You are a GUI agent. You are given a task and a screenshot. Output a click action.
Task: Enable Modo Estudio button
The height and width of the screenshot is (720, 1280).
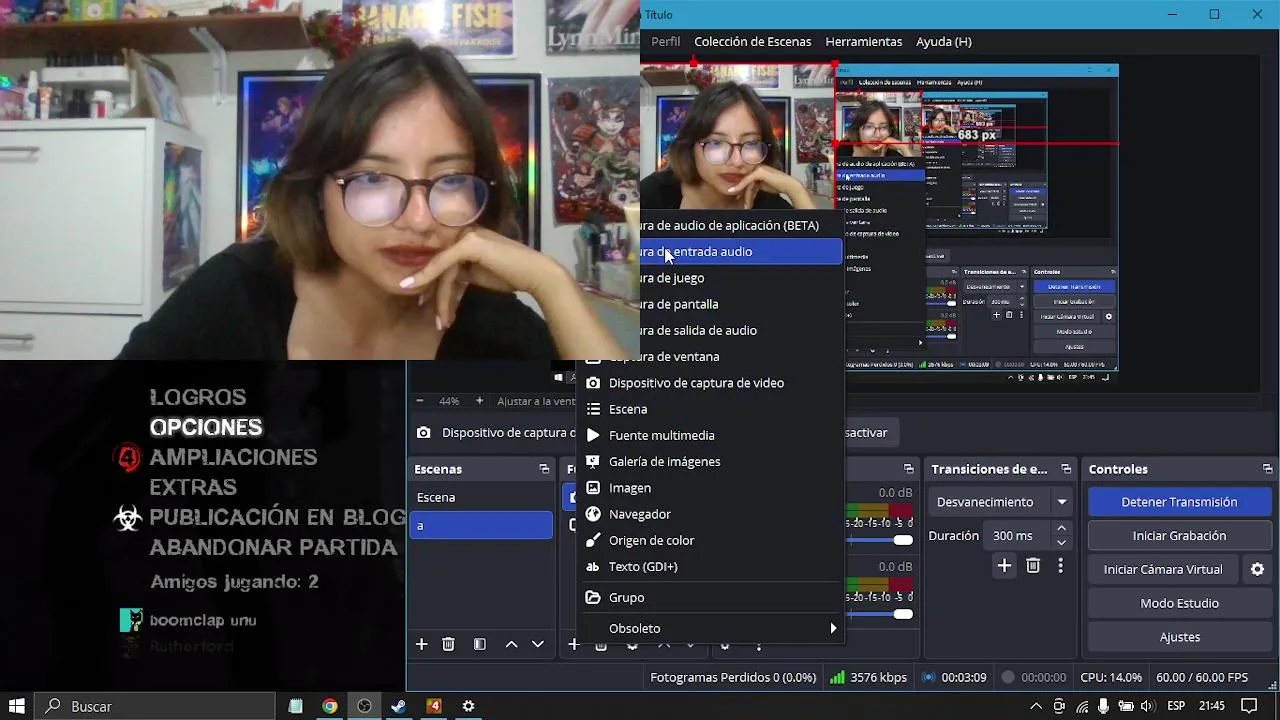[1179, 603]
